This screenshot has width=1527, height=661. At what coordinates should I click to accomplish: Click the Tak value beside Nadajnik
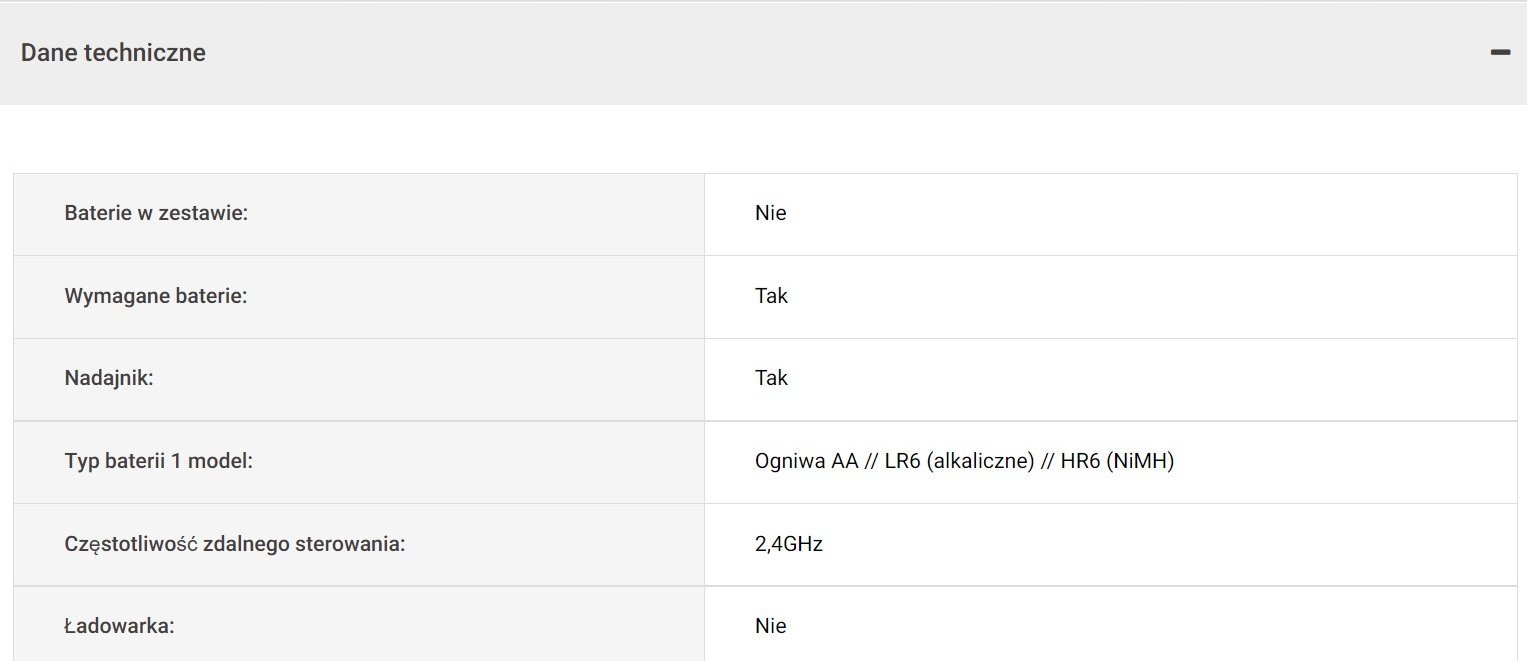[772, 378]
